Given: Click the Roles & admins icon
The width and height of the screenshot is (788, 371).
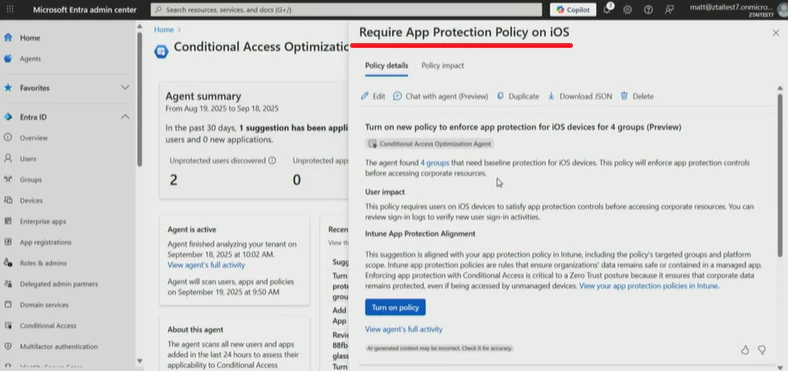Looking at the screenshot, I should point(8,263).
